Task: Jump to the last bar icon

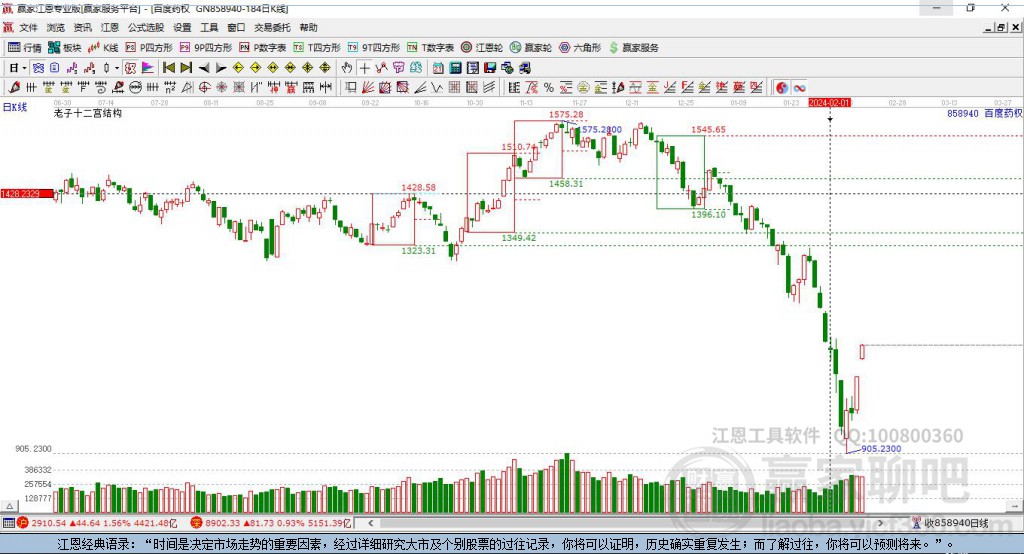Action: point(186,68)
